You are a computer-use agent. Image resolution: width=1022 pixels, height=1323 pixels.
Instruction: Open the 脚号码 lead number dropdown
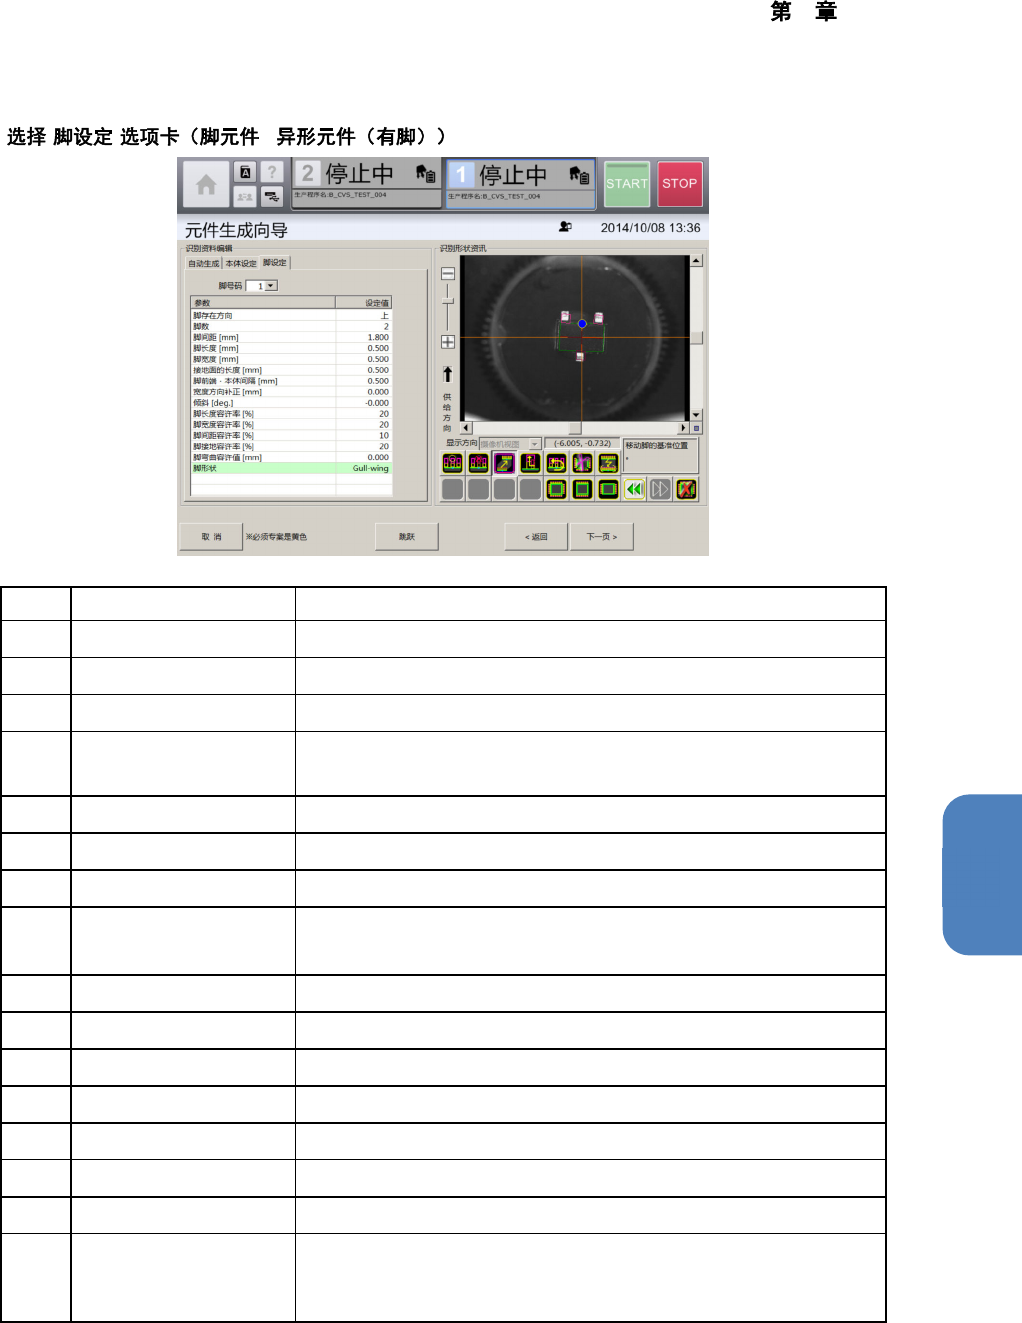click(x=271, y=286)
